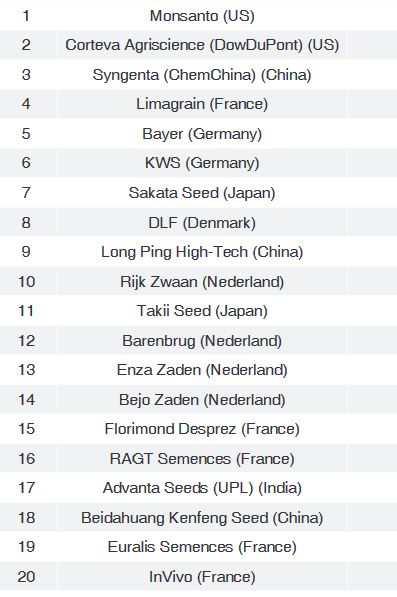Select Syngenta (ChemChina) (China) cell
This screenshot has height=597, width=397.
pyautogui.click(x=202, y=75)
